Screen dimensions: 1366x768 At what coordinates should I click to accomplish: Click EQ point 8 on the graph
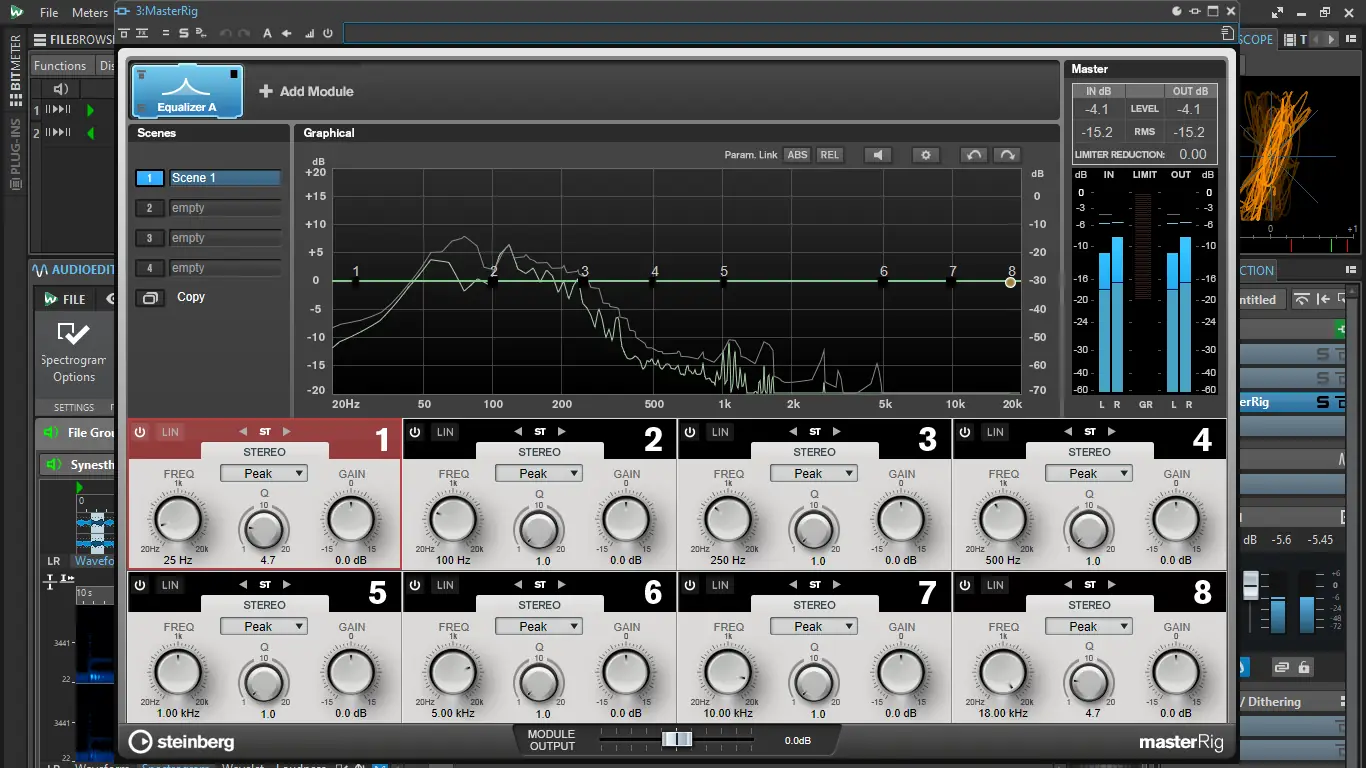point(1011,282)
